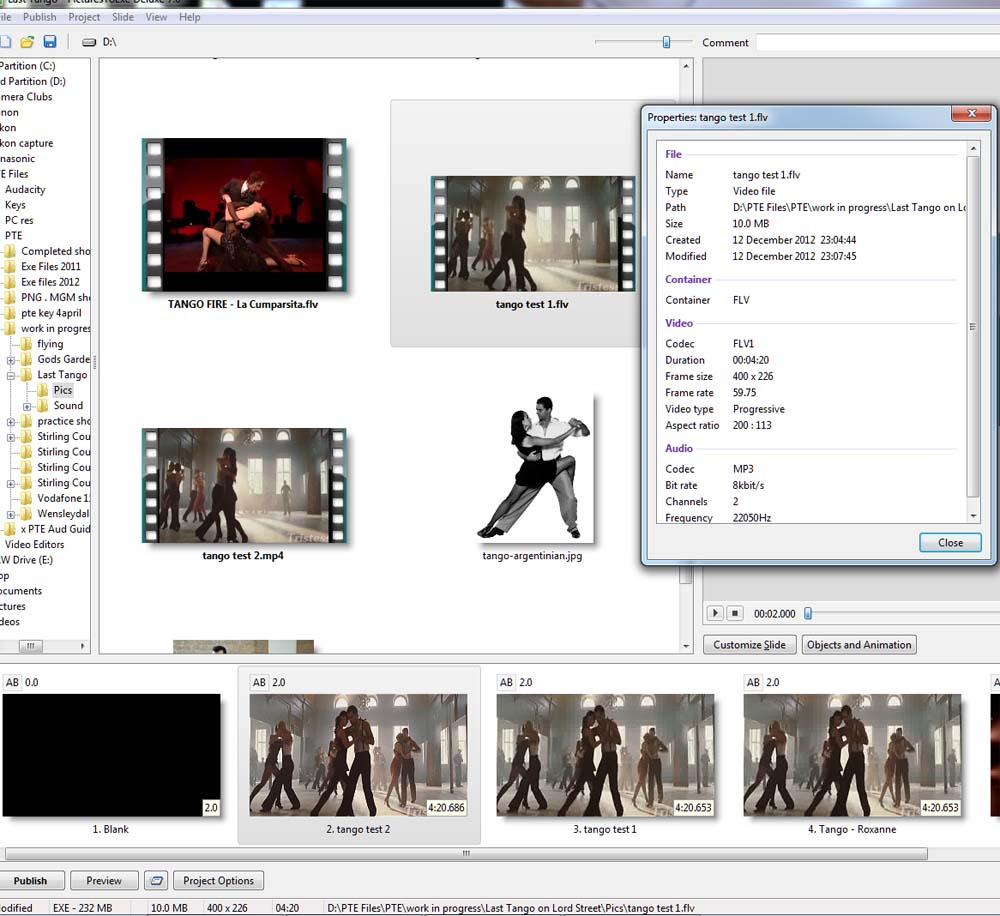Click the Path value in the Properties dialog
1000x916 pixels.
(849, 207)
